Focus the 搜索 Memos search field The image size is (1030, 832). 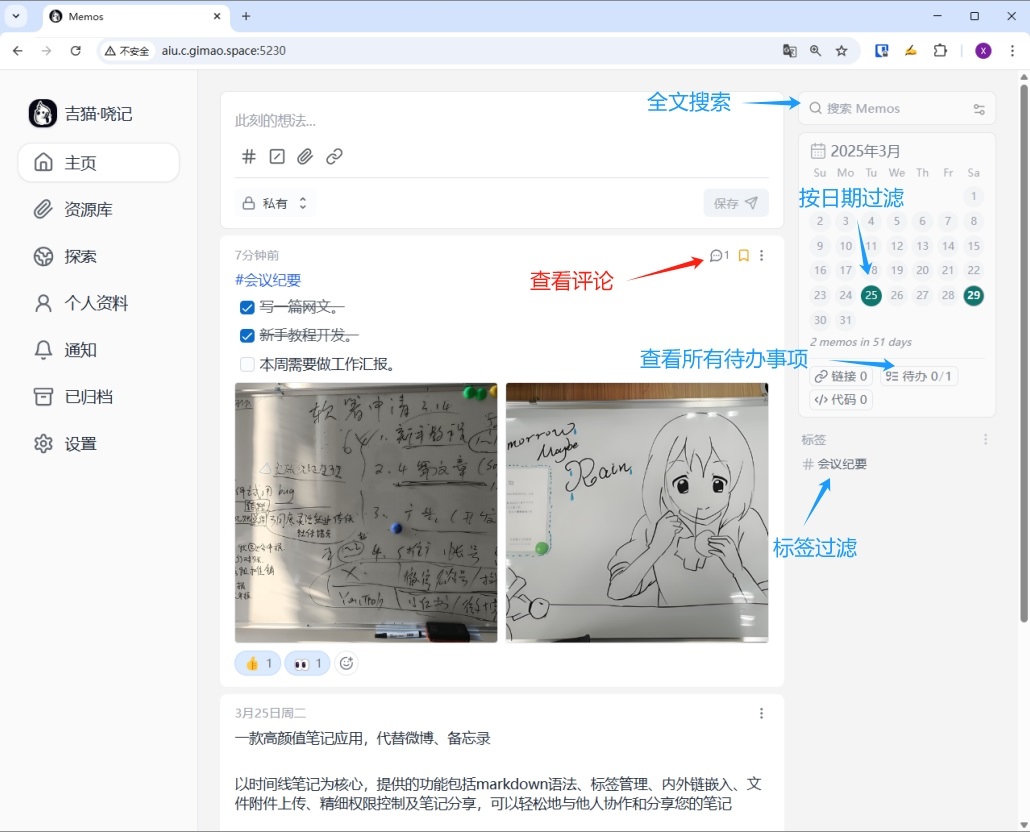[x=897, y=108]
